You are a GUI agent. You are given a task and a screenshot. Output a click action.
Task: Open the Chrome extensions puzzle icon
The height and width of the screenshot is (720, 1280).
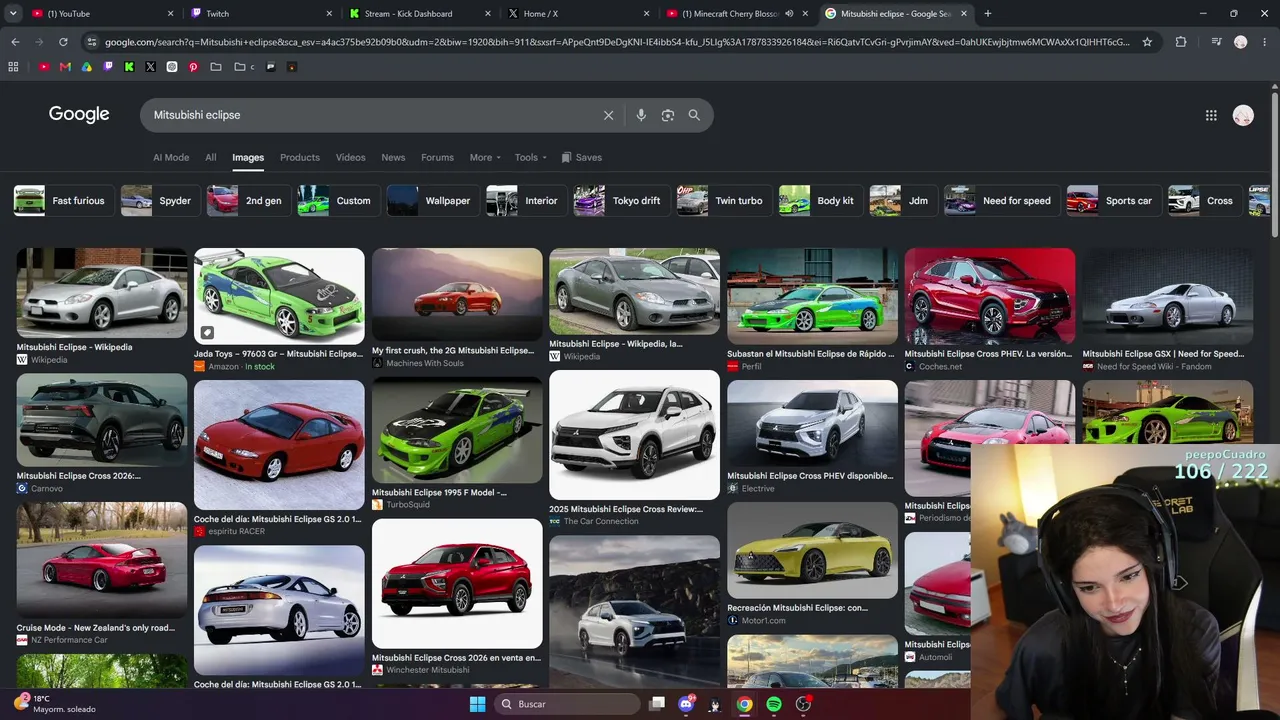pyautogui.click(x=1181, y=42)
